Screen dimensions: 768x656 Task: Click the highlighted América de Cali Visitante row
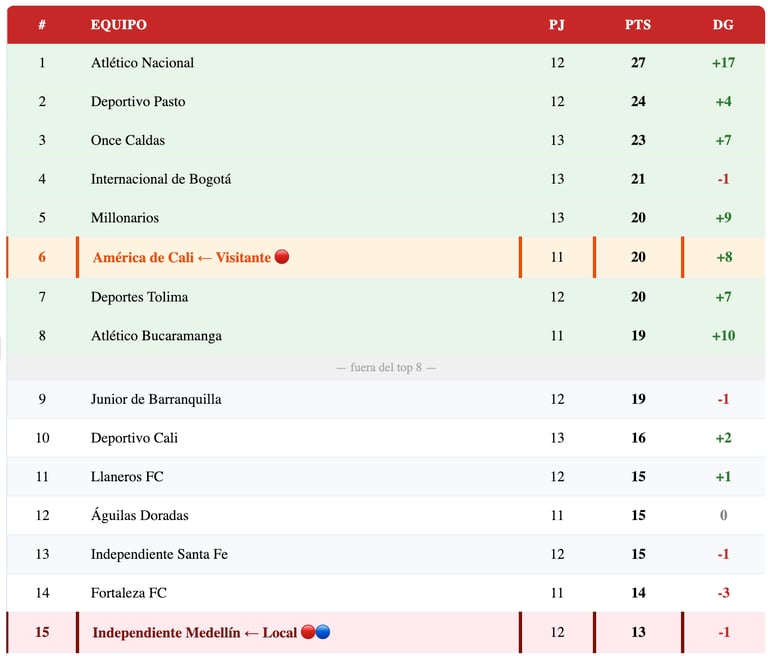click(x=386, y=257)
